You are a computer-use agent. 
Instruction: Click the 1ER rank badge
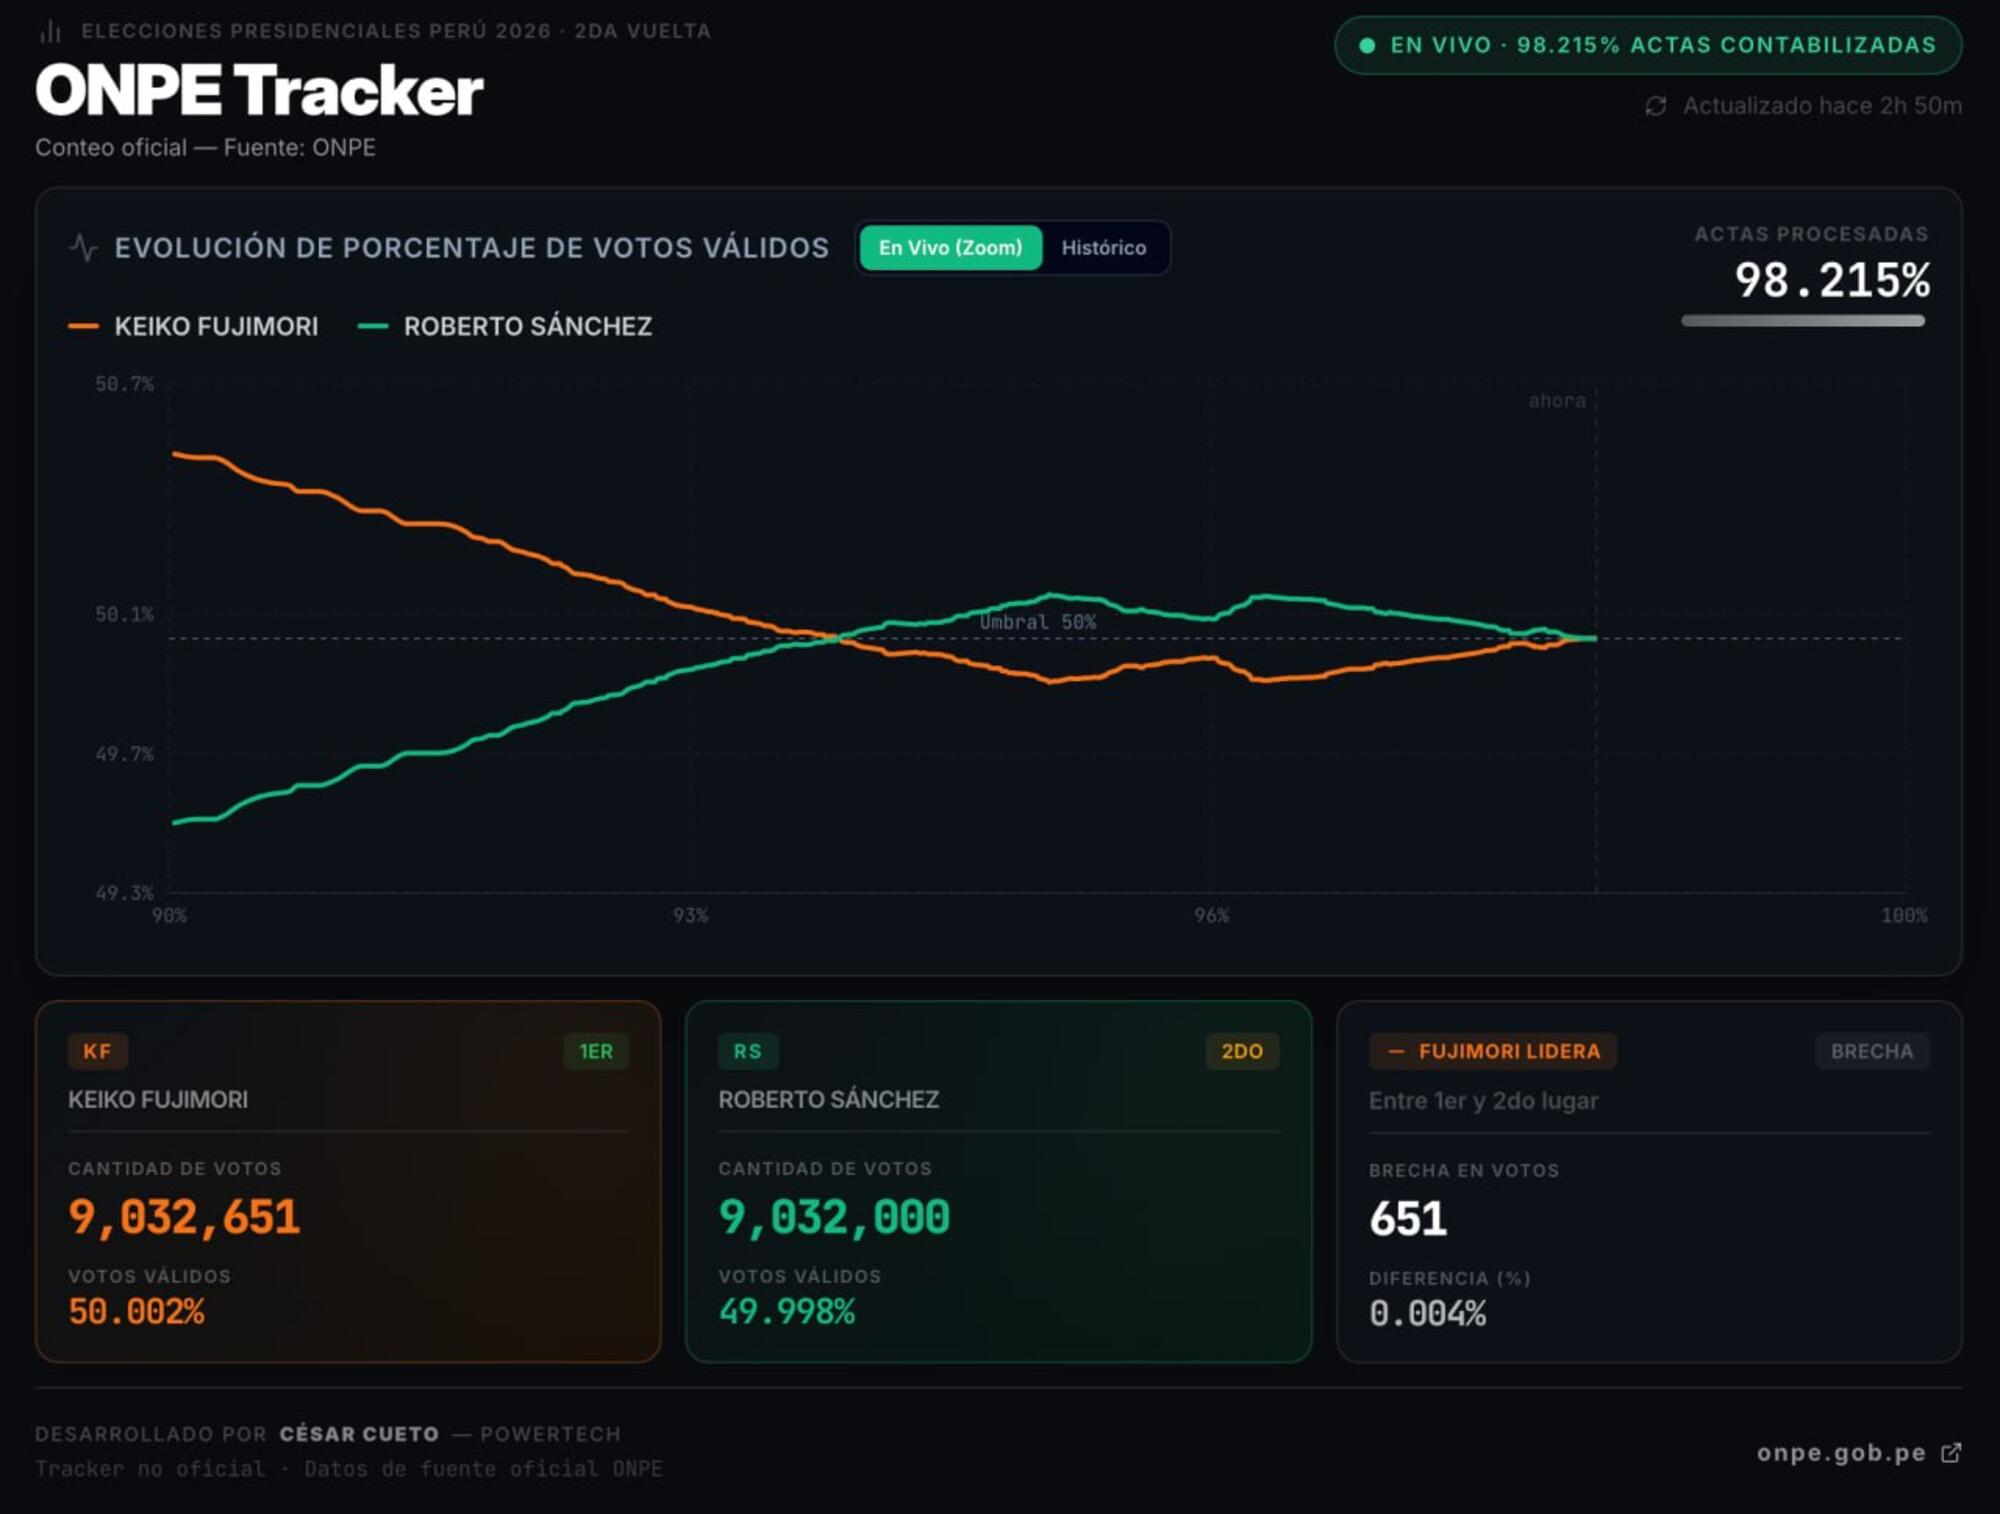596,1051
